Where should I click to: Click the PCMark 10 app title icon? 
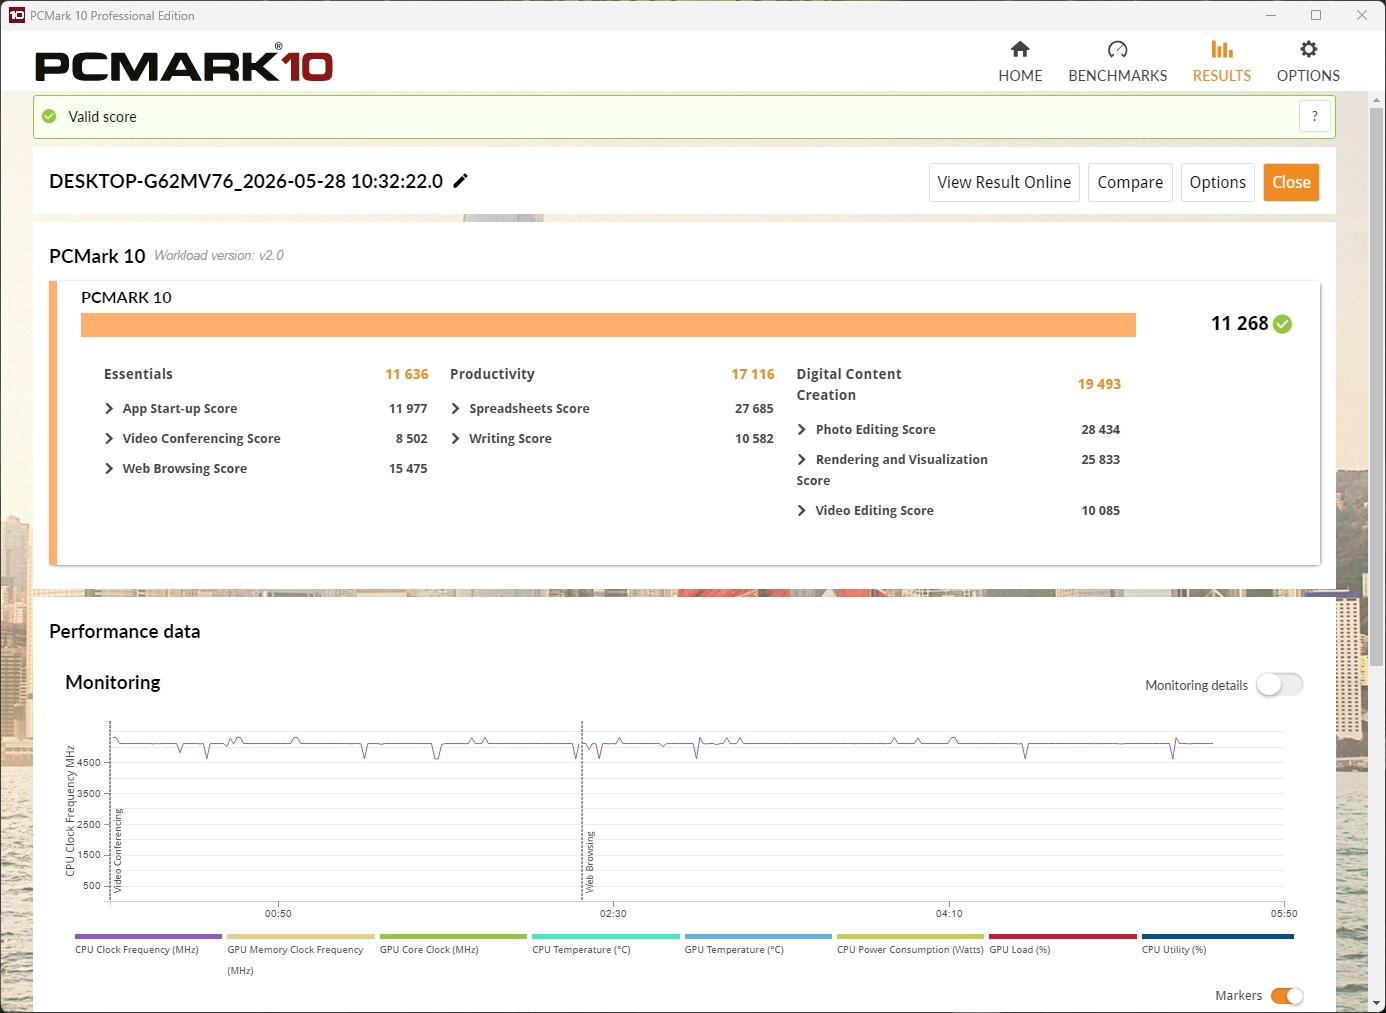pos(16,15)
